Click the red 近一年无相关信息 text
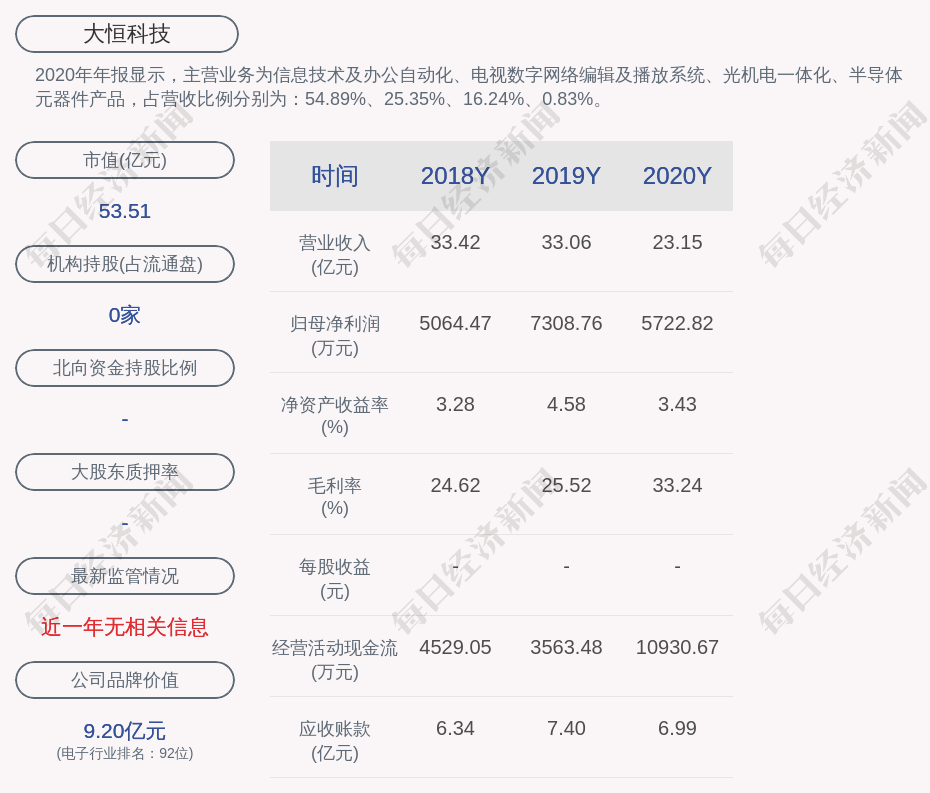This screenshot has width=930, height=793. [x=125, y=627]
